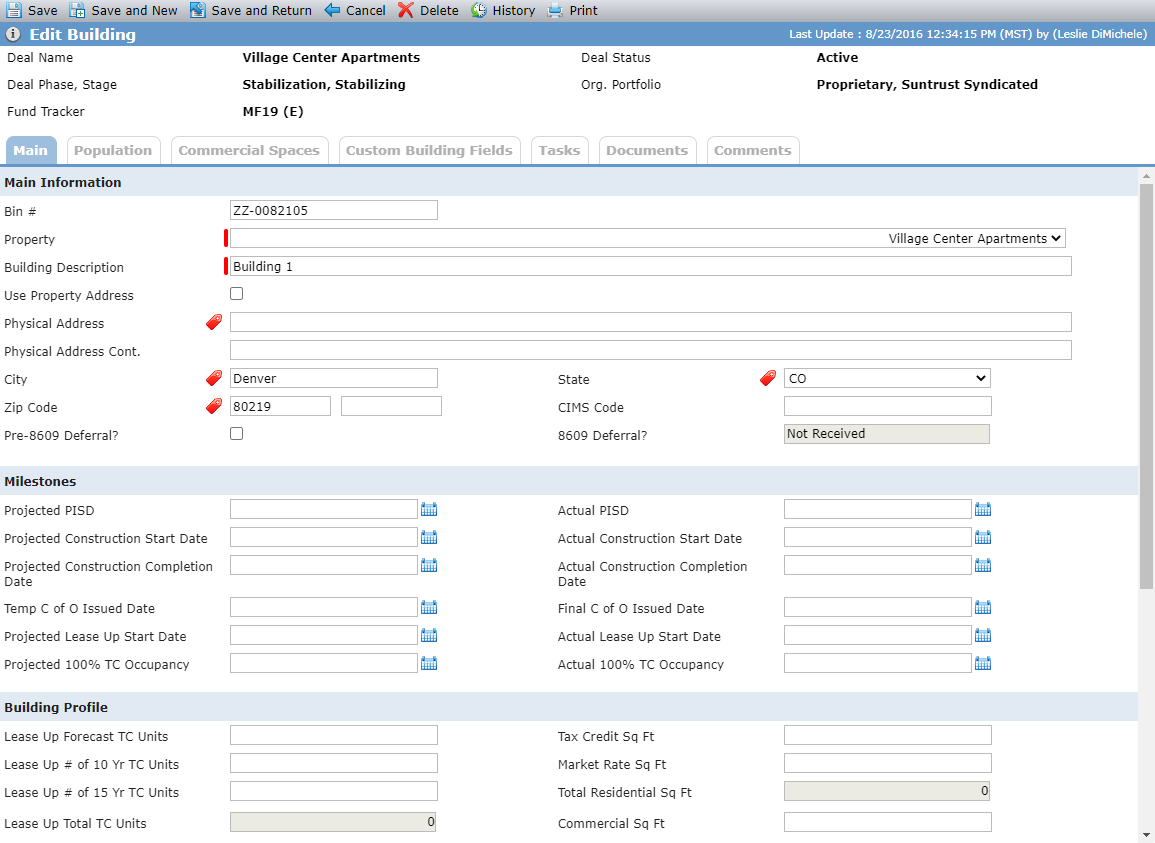Click the Save and New button label
1155x843 pixels.
coord(134,10)
